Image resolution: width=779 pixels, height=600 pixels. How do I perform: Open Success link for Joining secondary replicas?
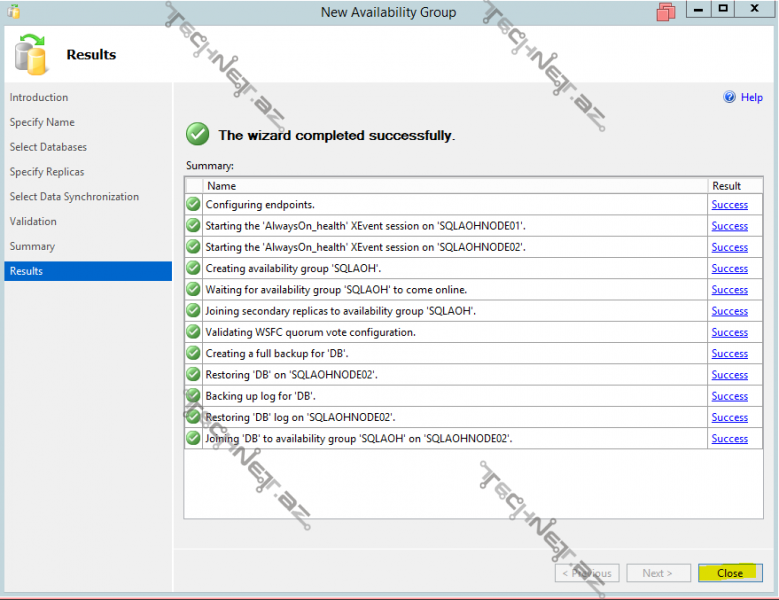point(729,311)
